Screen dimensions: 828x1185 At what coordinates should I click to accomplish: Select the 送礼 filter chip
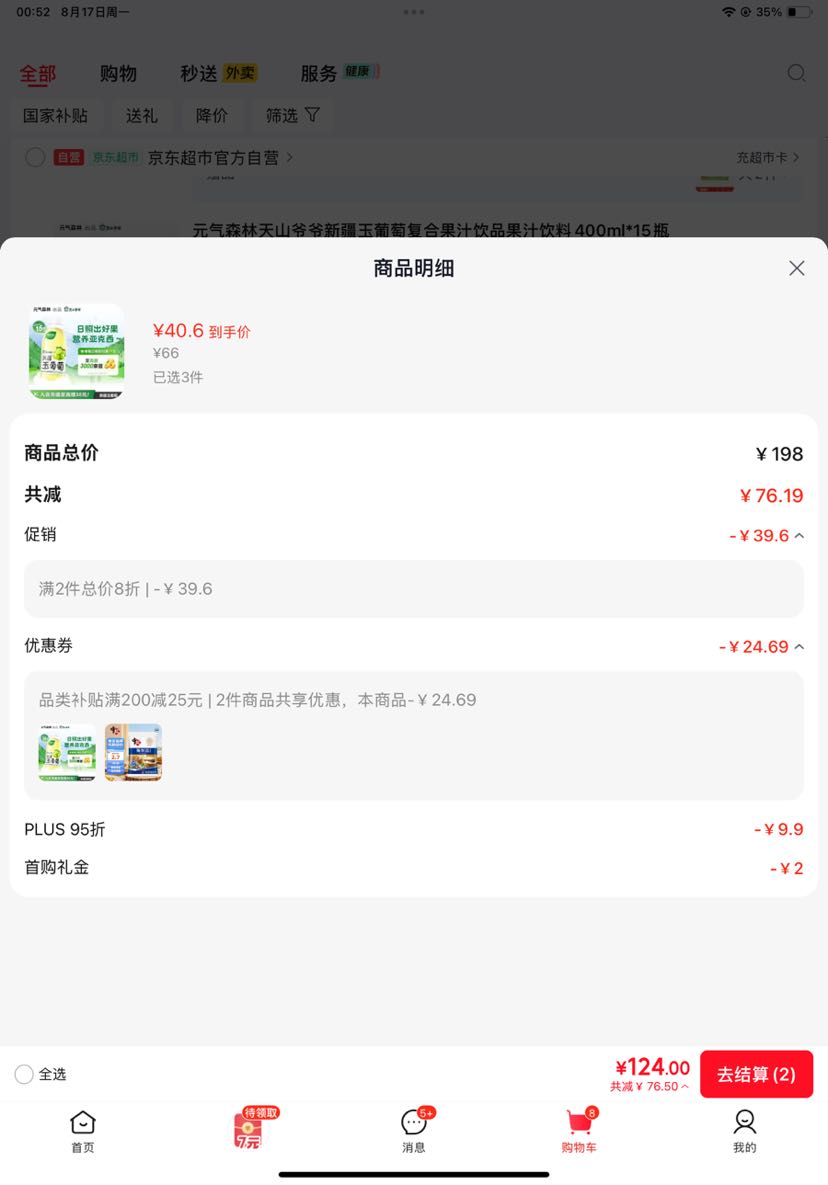(x=141, y=116)
